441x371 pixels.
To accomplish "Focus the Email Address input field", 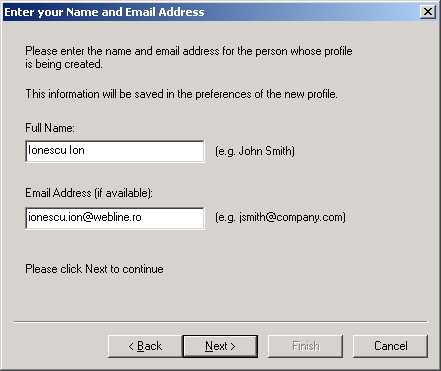I will (115, 218).
